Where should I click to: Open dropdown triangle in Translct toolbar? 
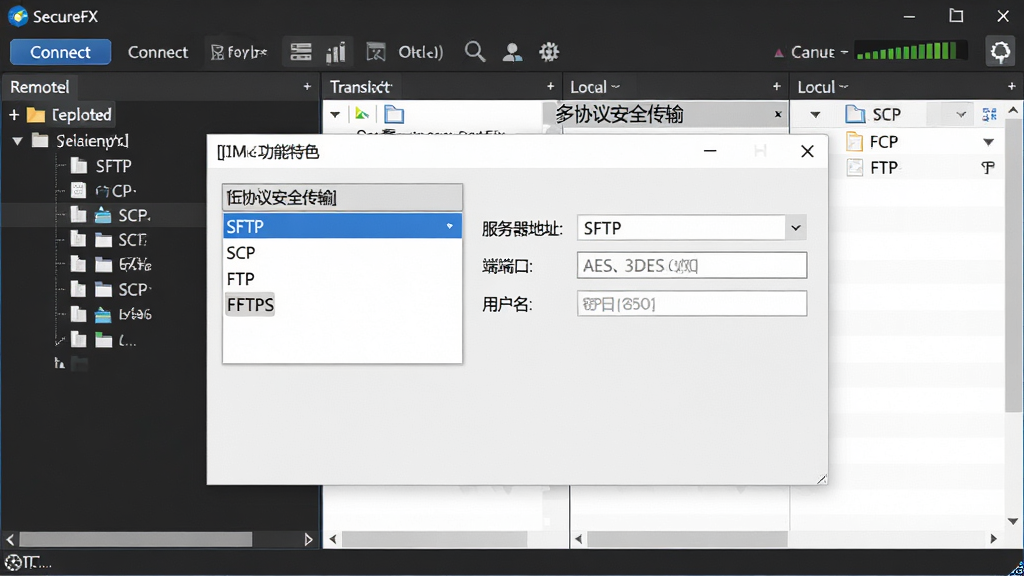pos(334,115)
